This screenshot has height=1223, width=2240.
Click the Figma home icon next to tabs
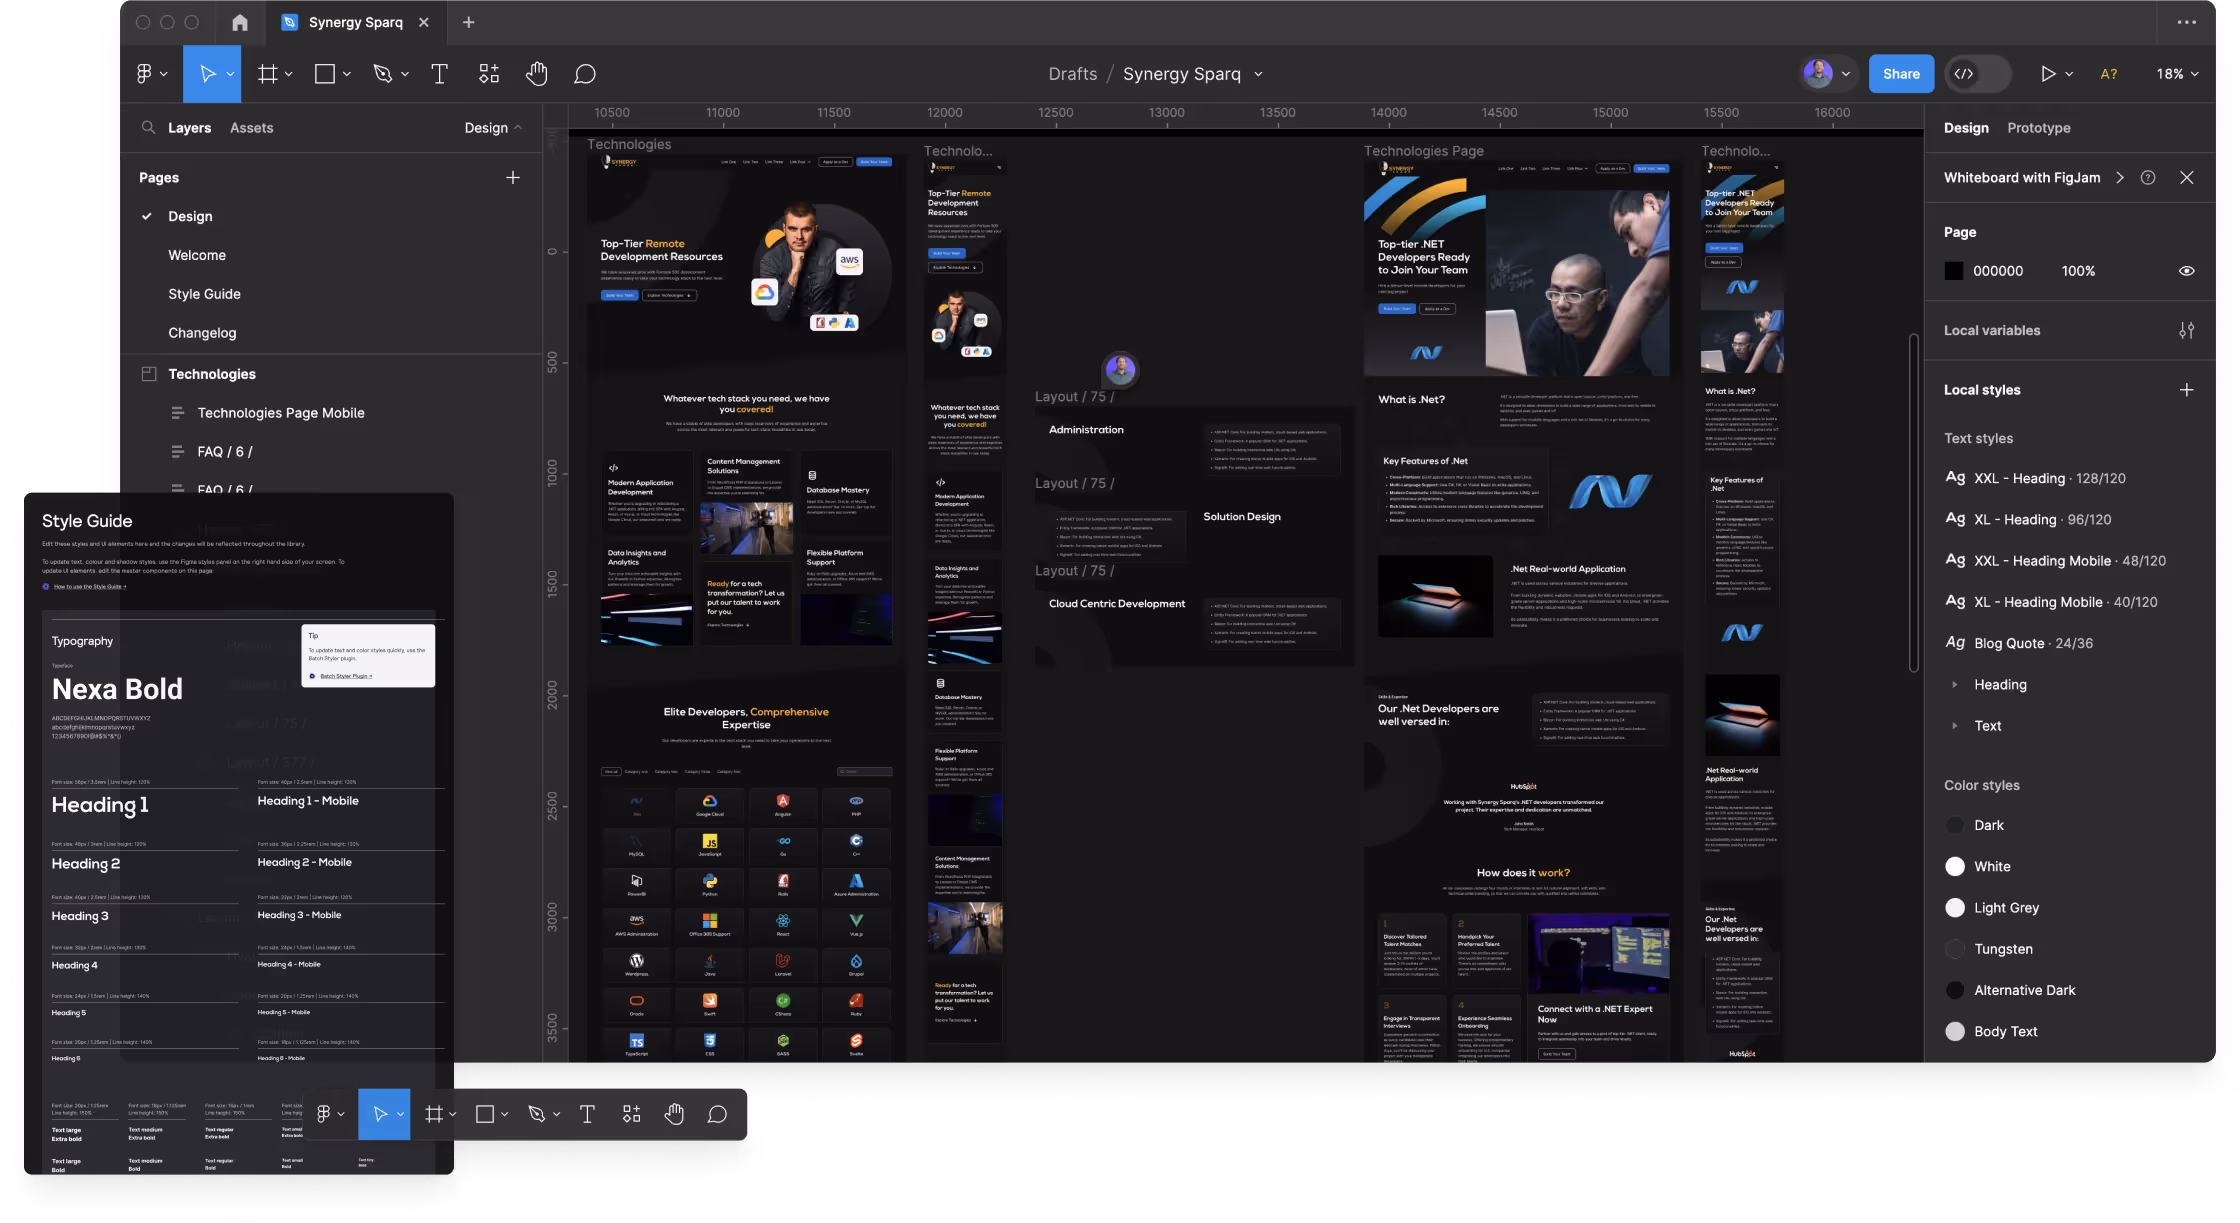(239, 22)
